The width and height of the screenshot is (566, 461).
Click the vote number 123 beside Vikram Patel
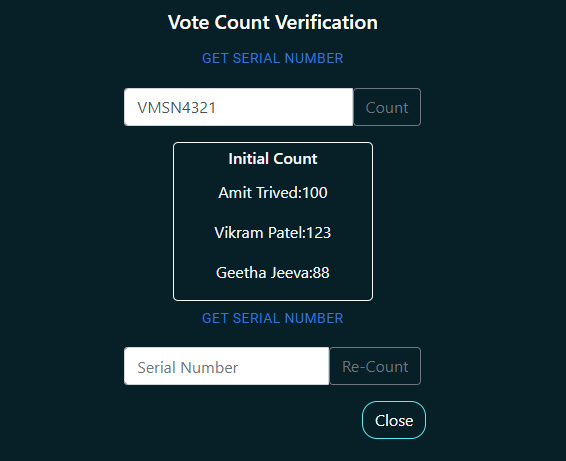319,233
